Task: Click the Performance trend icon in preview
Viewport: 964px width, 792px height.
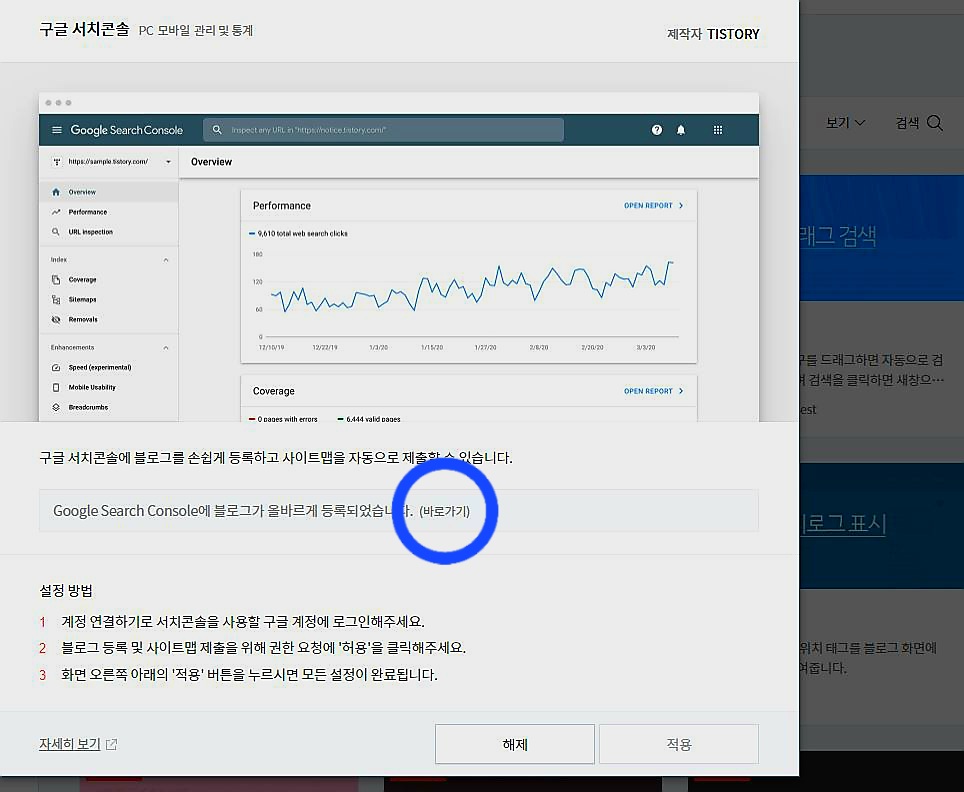Action: click(x=56, y=212)
